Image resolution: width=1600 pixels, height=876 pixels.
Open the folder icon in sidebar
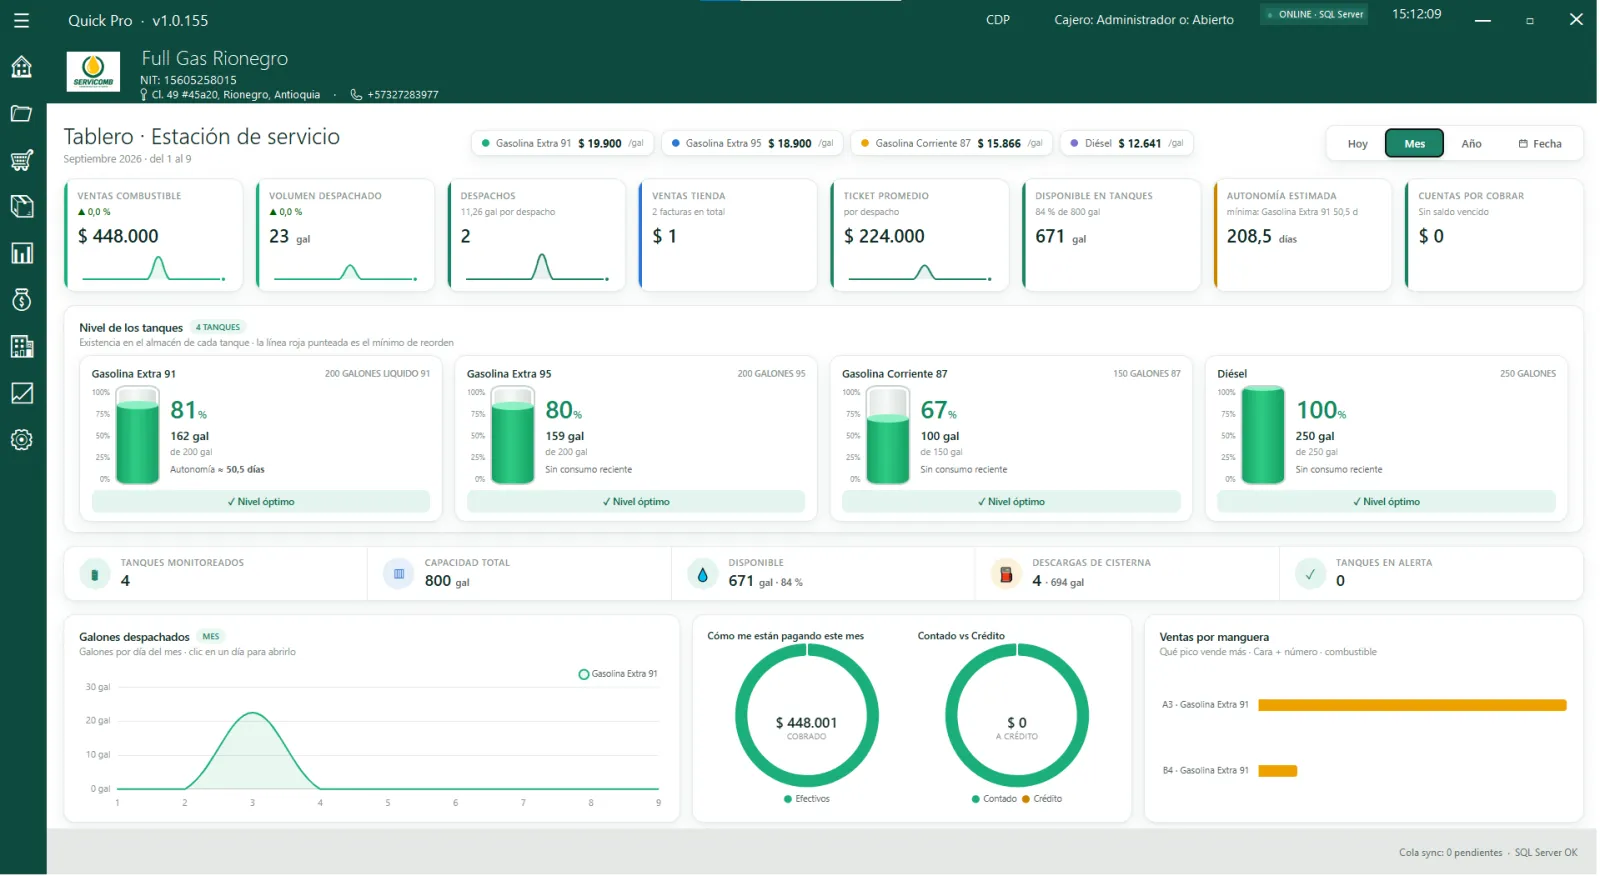pos(21,114)
